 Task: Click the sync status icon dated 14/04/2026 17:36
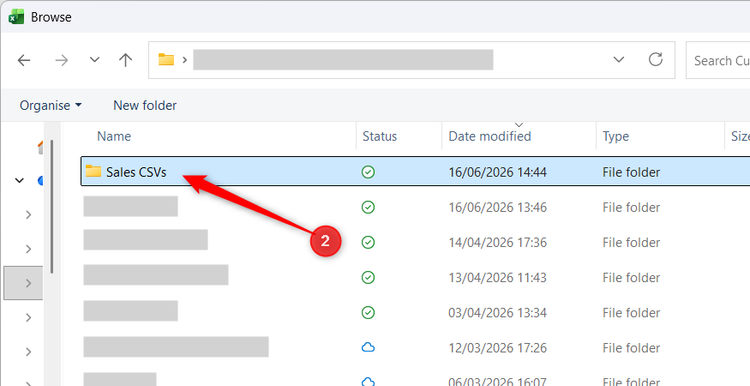point(368,242)
